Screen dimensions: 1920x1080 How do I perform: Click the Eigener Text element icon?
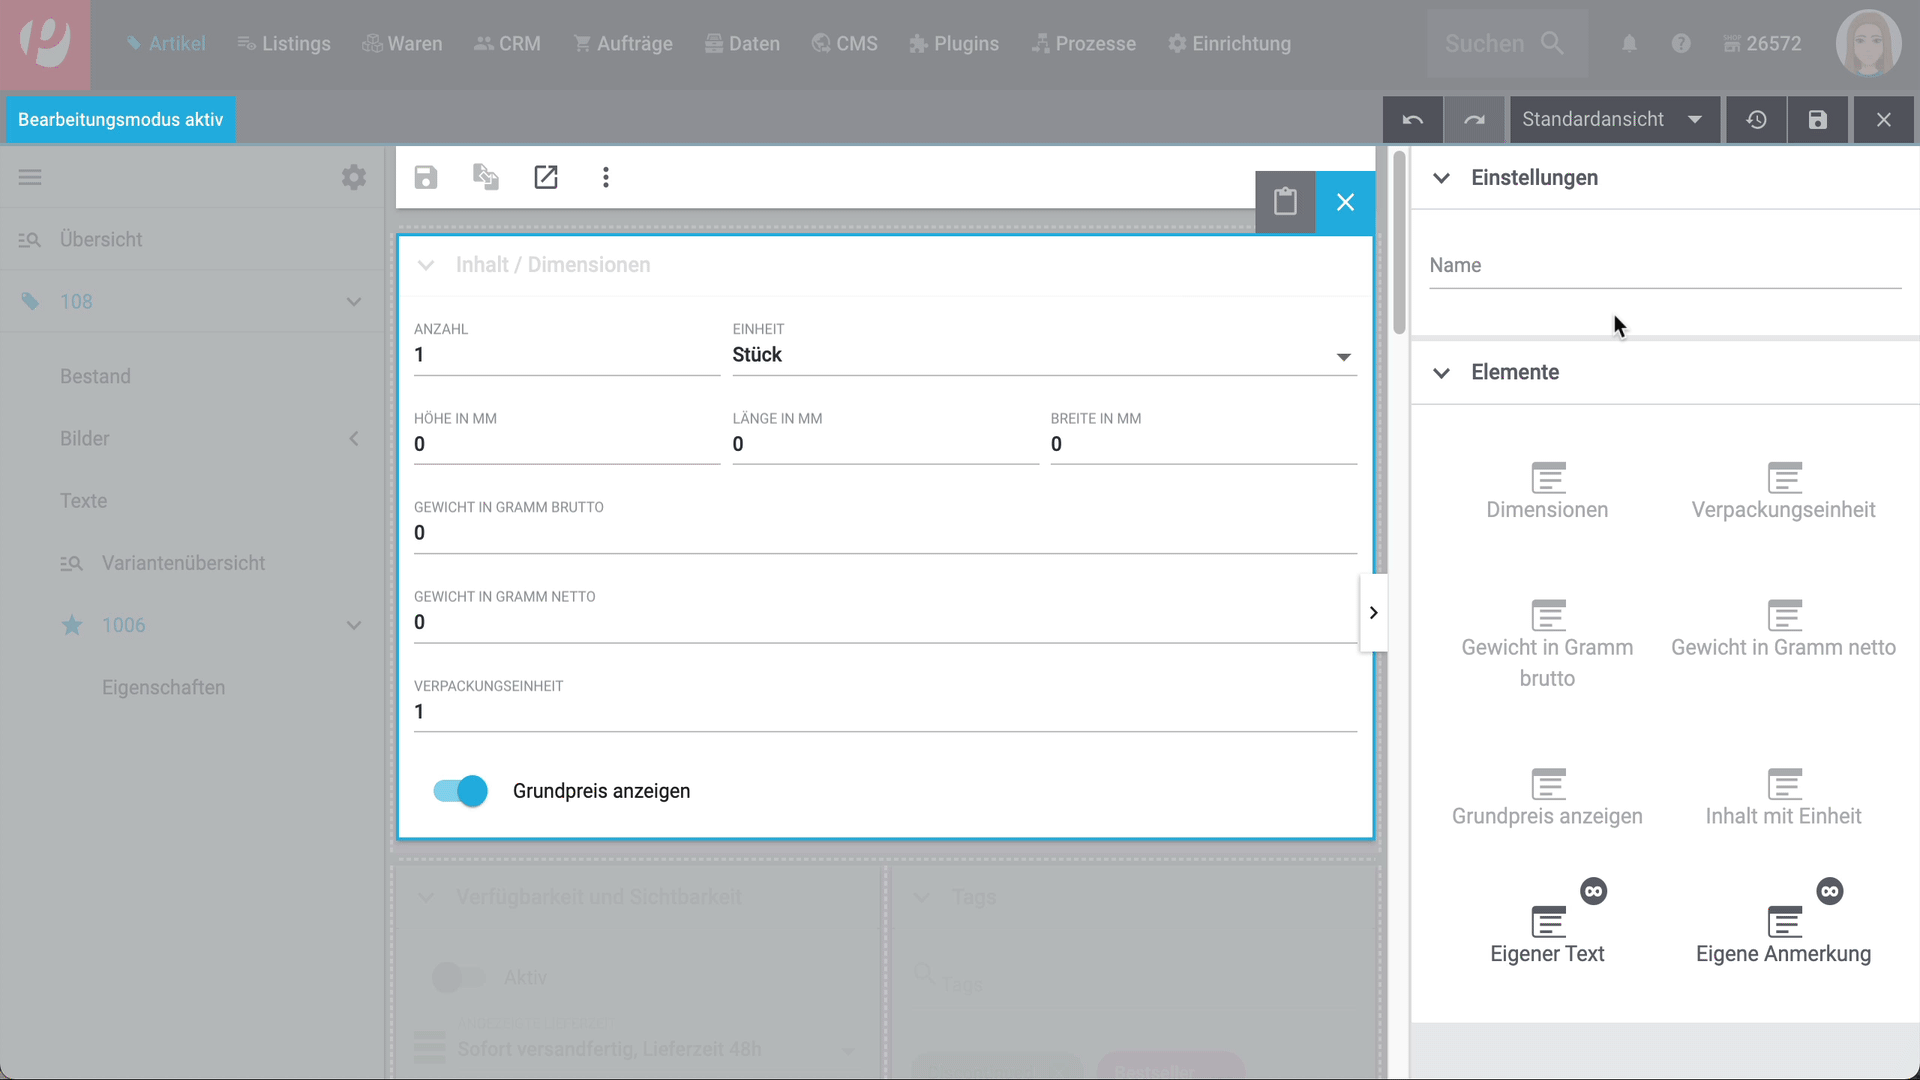tap(1547, 922)
